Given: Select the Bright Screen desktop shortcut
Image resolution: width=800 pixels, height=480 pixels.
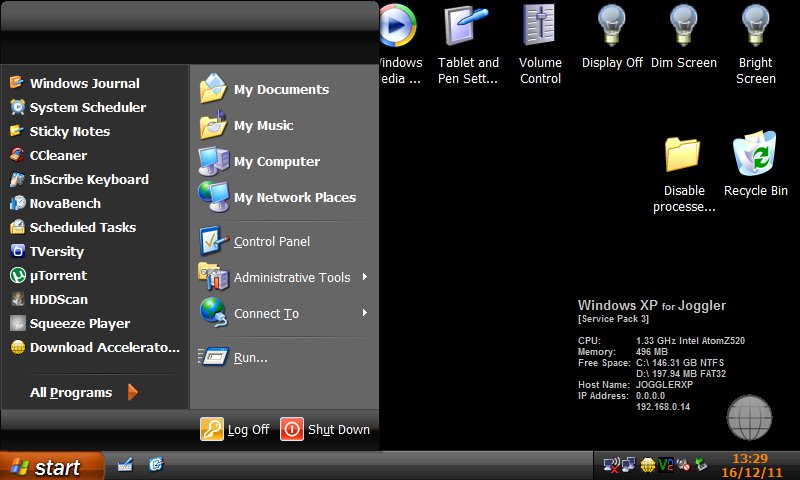Looking at the screenshot, I should pos(756,44).
